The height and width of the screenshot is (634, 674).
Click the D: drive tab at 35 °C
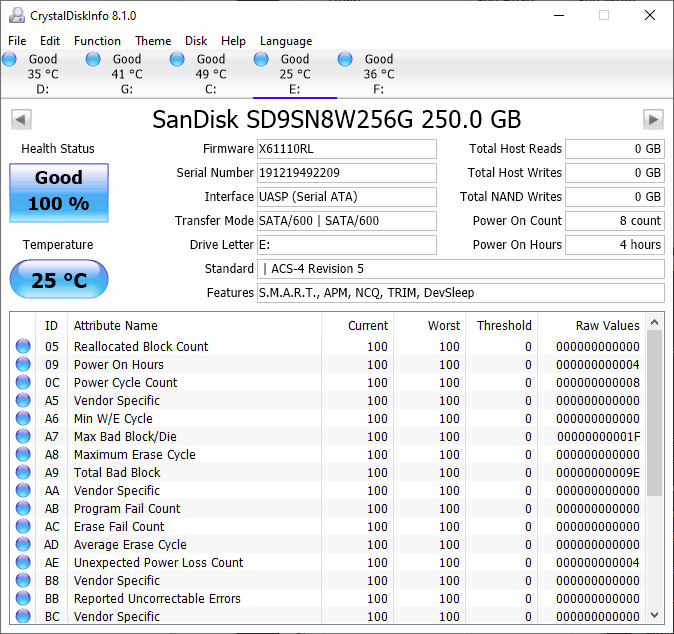point(43,74)
